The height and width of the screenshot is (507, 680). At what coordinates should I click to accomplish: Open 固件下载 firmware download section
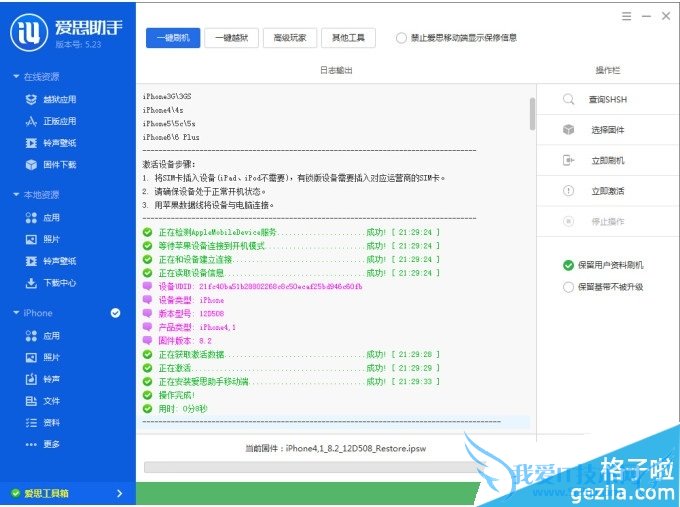pyautogui.click(x=51, y=165)
